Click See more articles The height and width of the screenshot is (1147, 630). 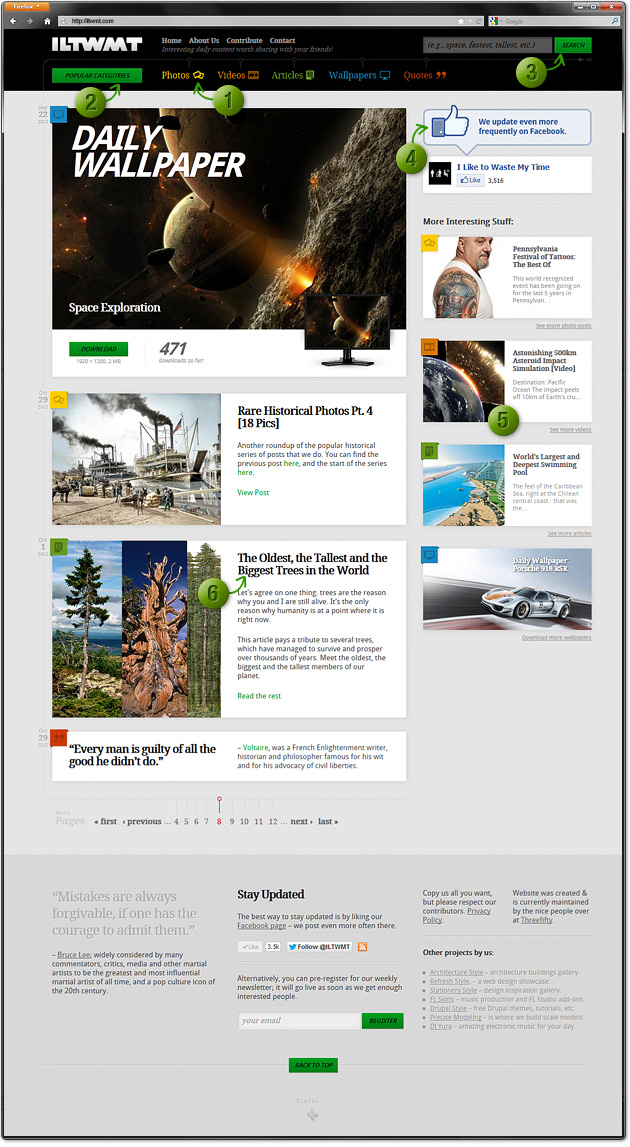tap(569, 533)
